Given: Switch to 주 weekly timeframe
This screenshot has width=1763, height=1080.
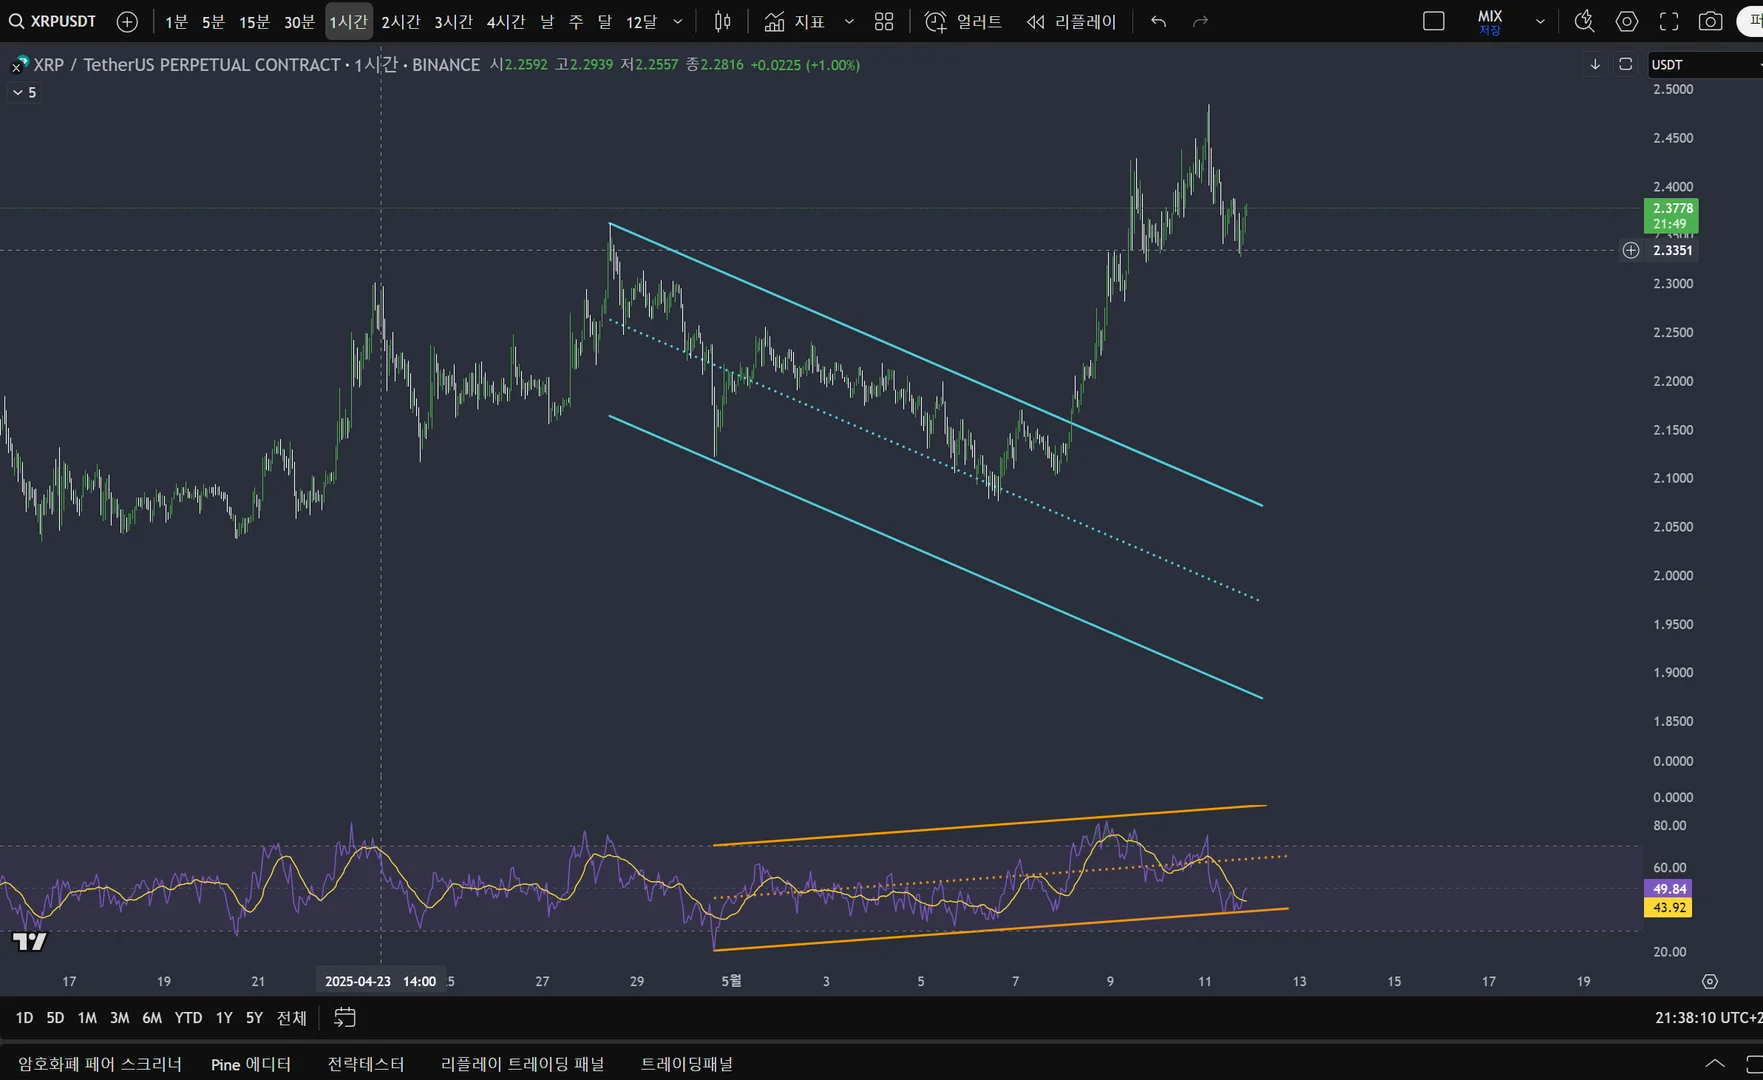Looking at the screenshot, I should point(576,21).
